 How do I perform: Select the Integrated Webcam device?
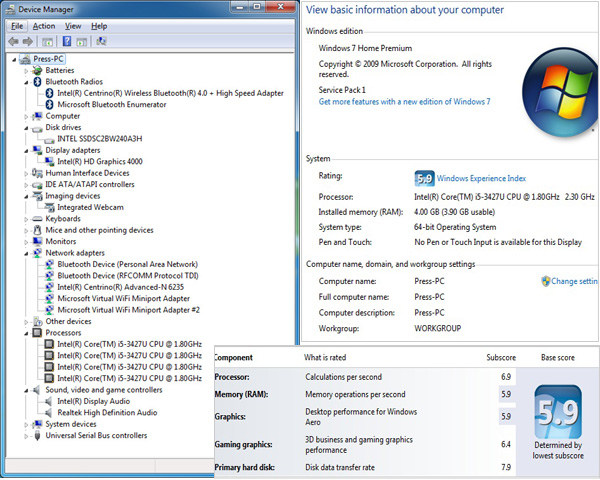click(x=90, y=207)
